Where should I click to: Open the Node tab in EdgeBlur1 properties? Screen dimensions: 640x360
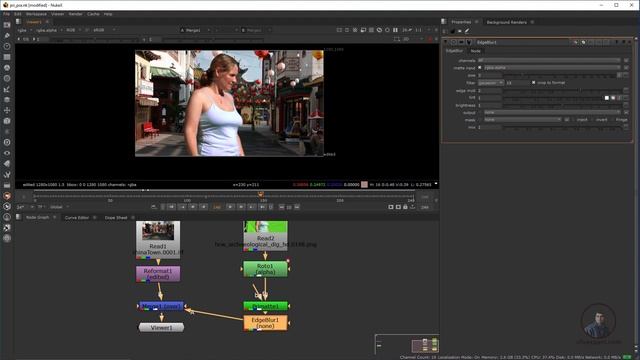point(476,51)
